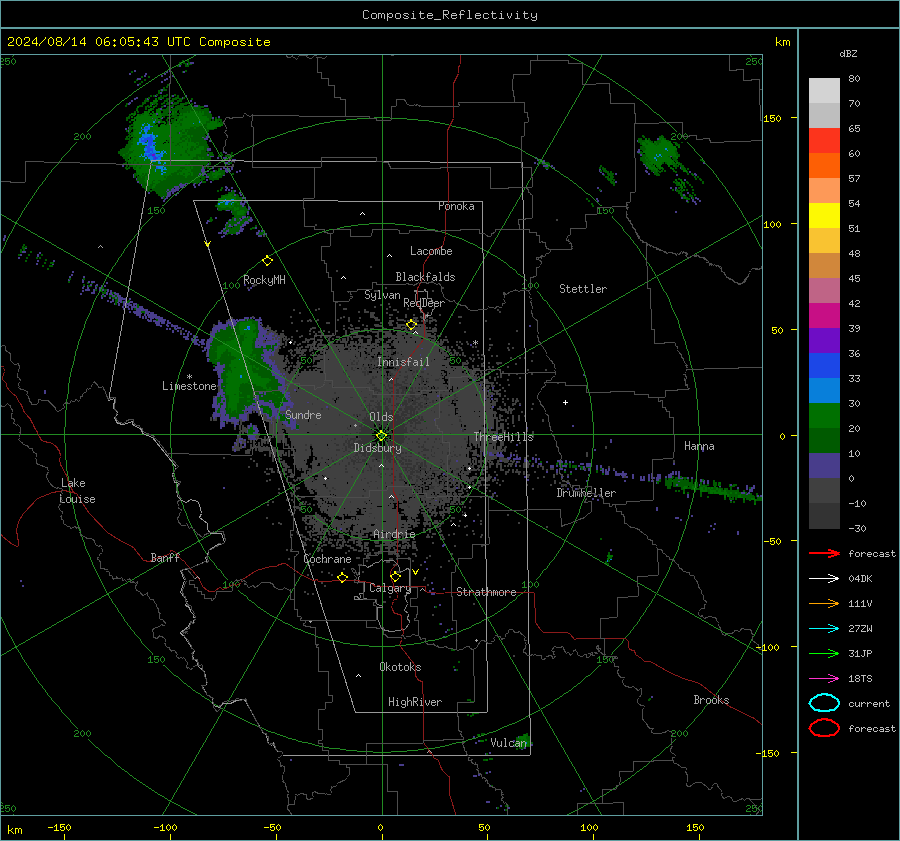
Task: Click the red forecast ellipse icon
Action: tap(824, 728)
